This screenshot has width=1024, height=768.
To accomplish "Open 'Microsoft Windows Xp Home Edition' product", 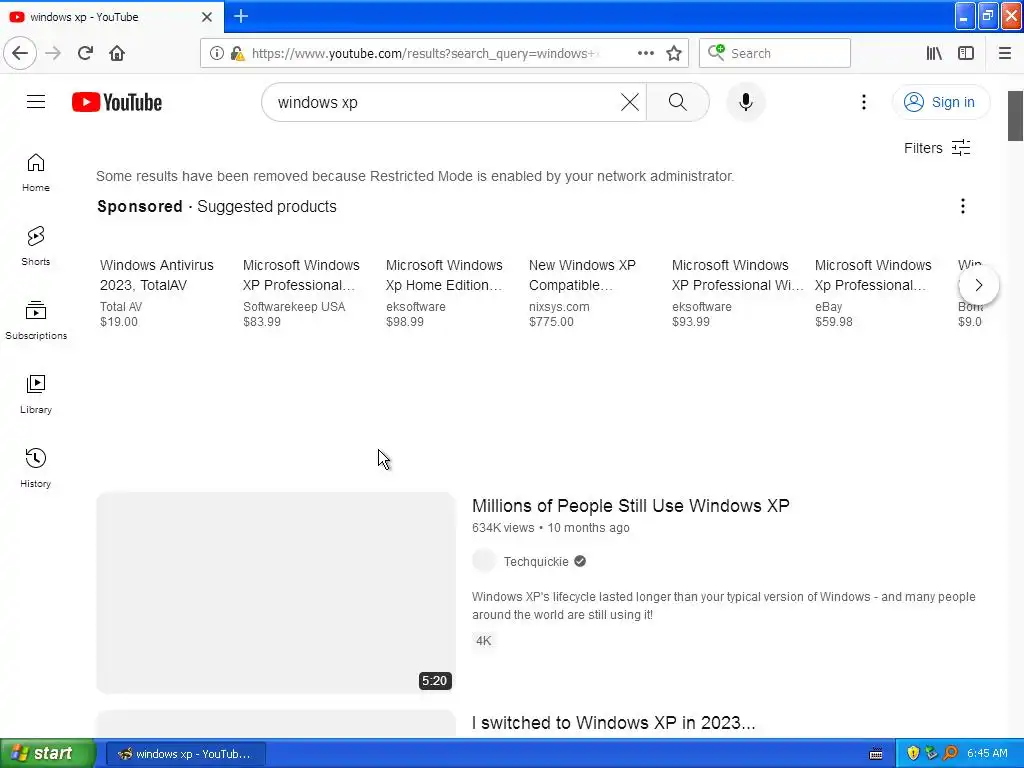I will click(x=444, y=293).
